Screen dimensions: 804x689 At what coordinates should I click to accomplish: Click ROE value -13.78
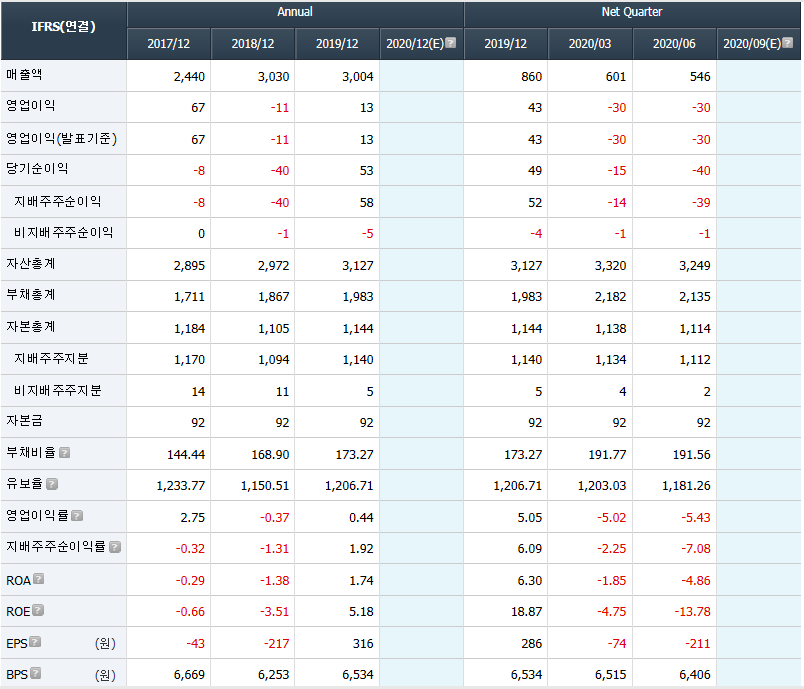693,612
